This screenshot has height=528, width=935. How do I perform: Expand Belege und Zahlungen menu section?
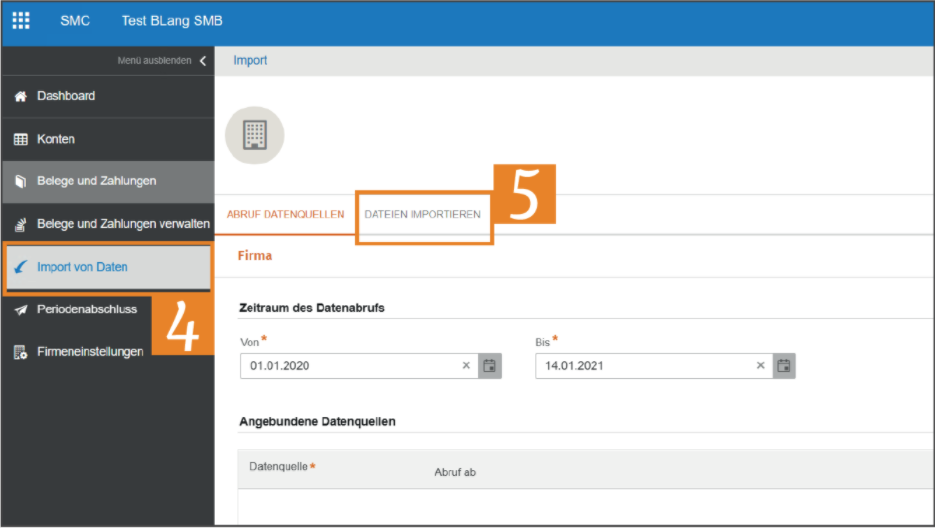pyautogui.click(x=96, y=181)
